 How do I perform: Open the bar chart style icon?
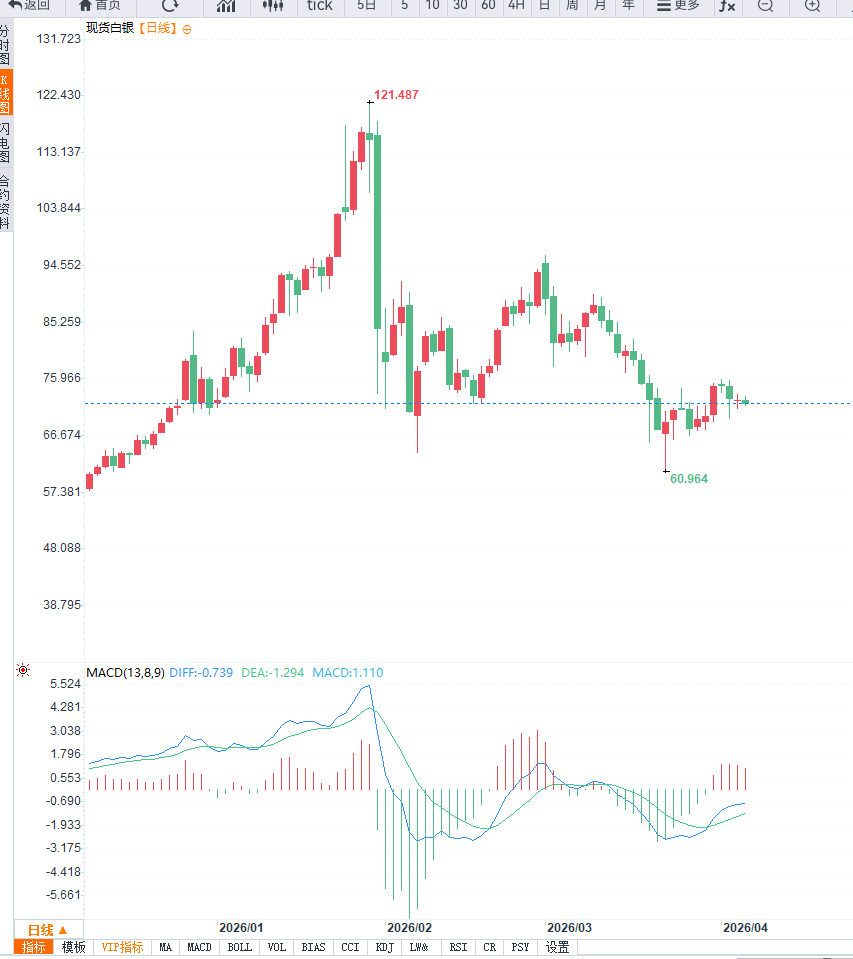(x=226, y=5)
